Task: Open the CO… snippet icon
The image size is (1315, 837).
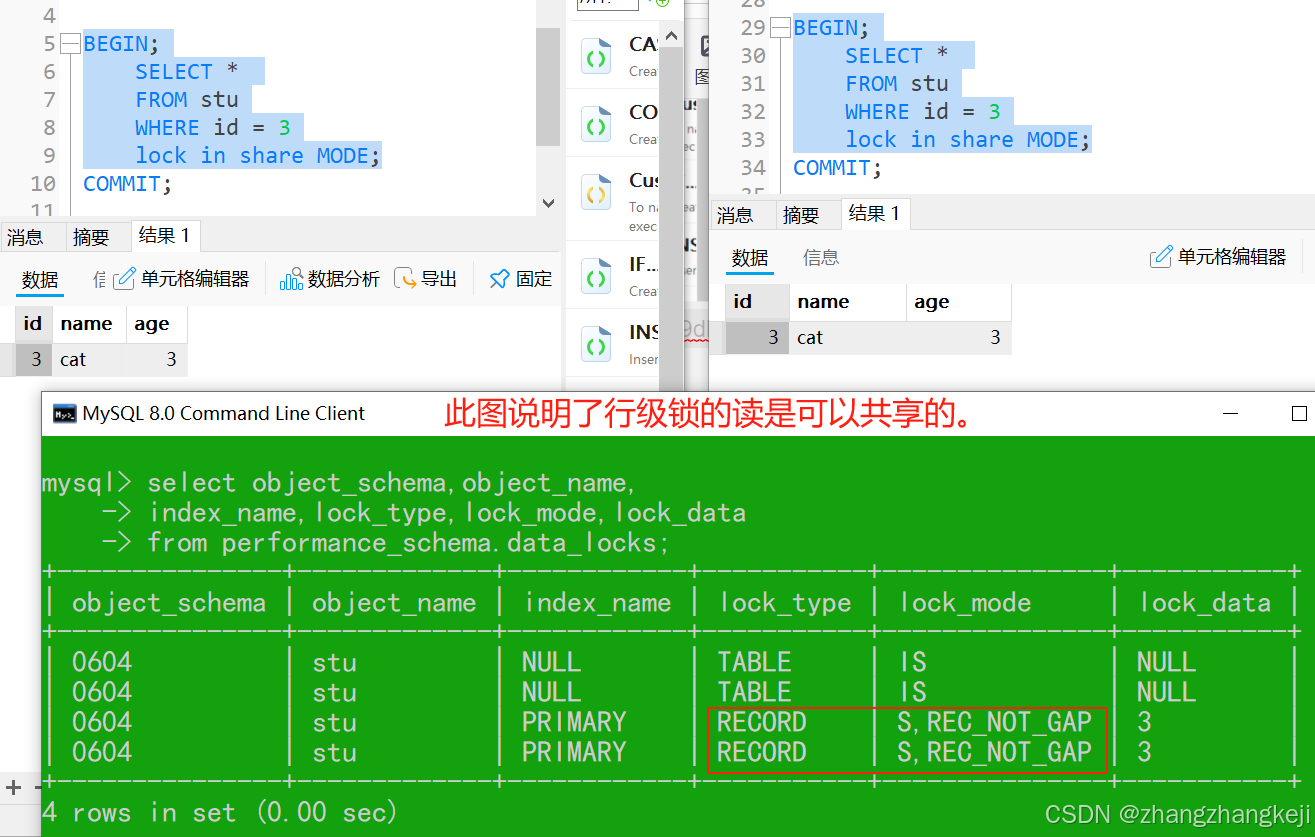Action: tap(596, 125)
